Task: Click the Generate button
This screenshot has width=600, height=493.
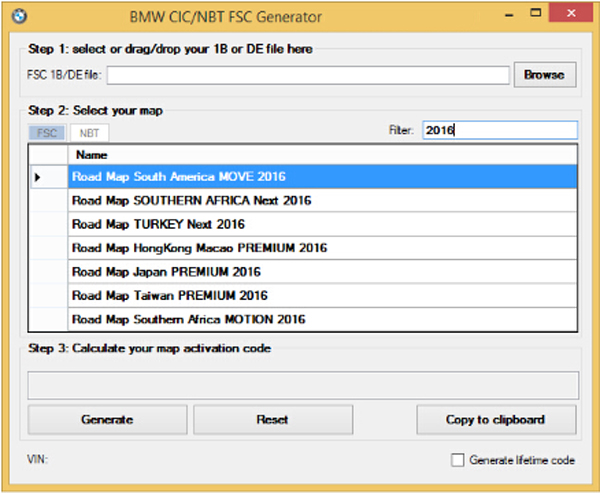Action: coord(108,420)
